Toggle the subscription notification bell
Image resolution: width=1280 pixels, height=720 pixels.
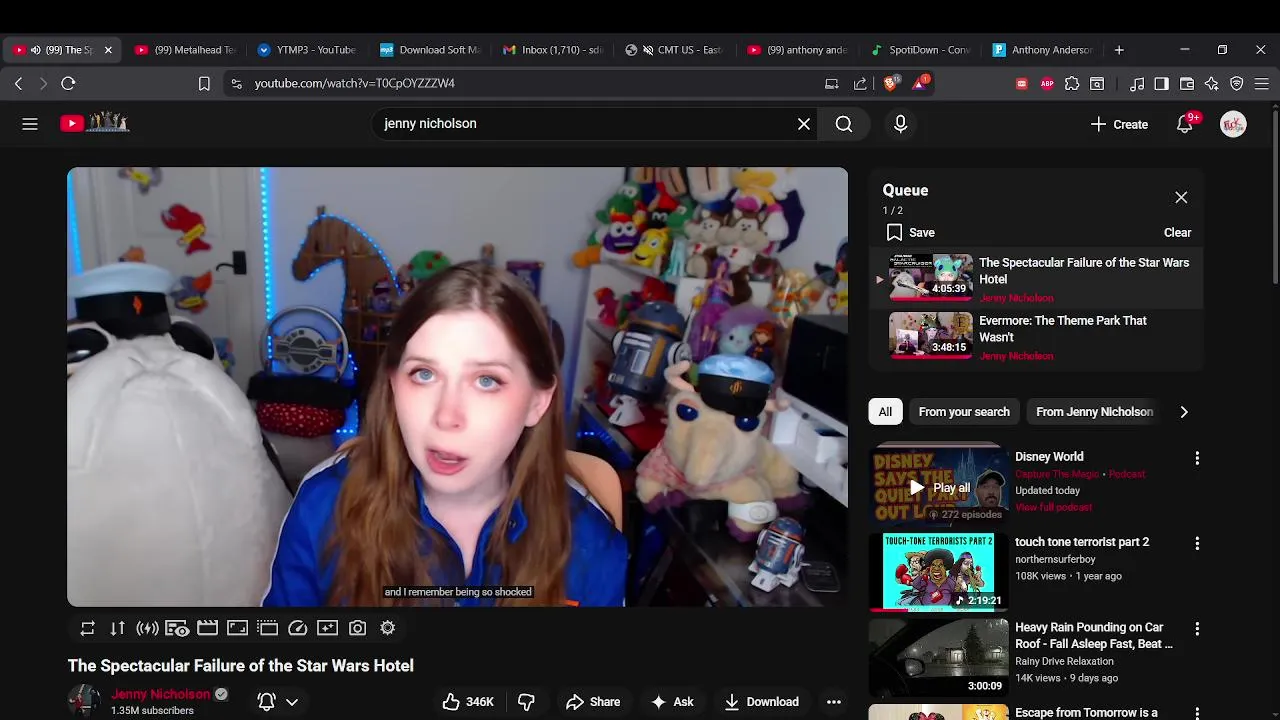click(x=266, y=702)
